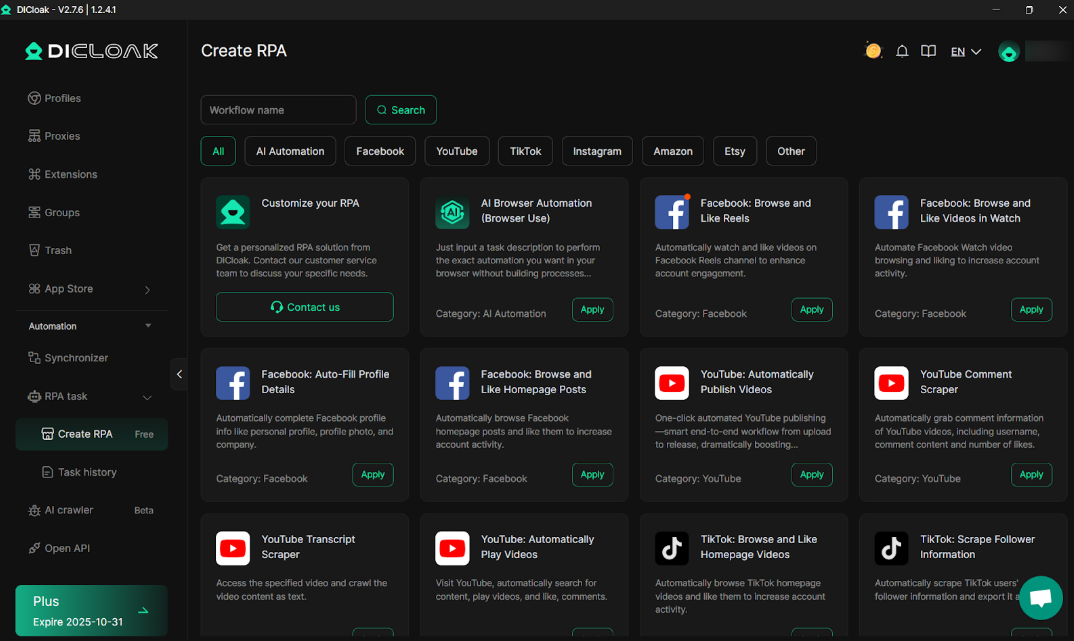Open Extensions from the sidebar

click(x=70, y=174)
